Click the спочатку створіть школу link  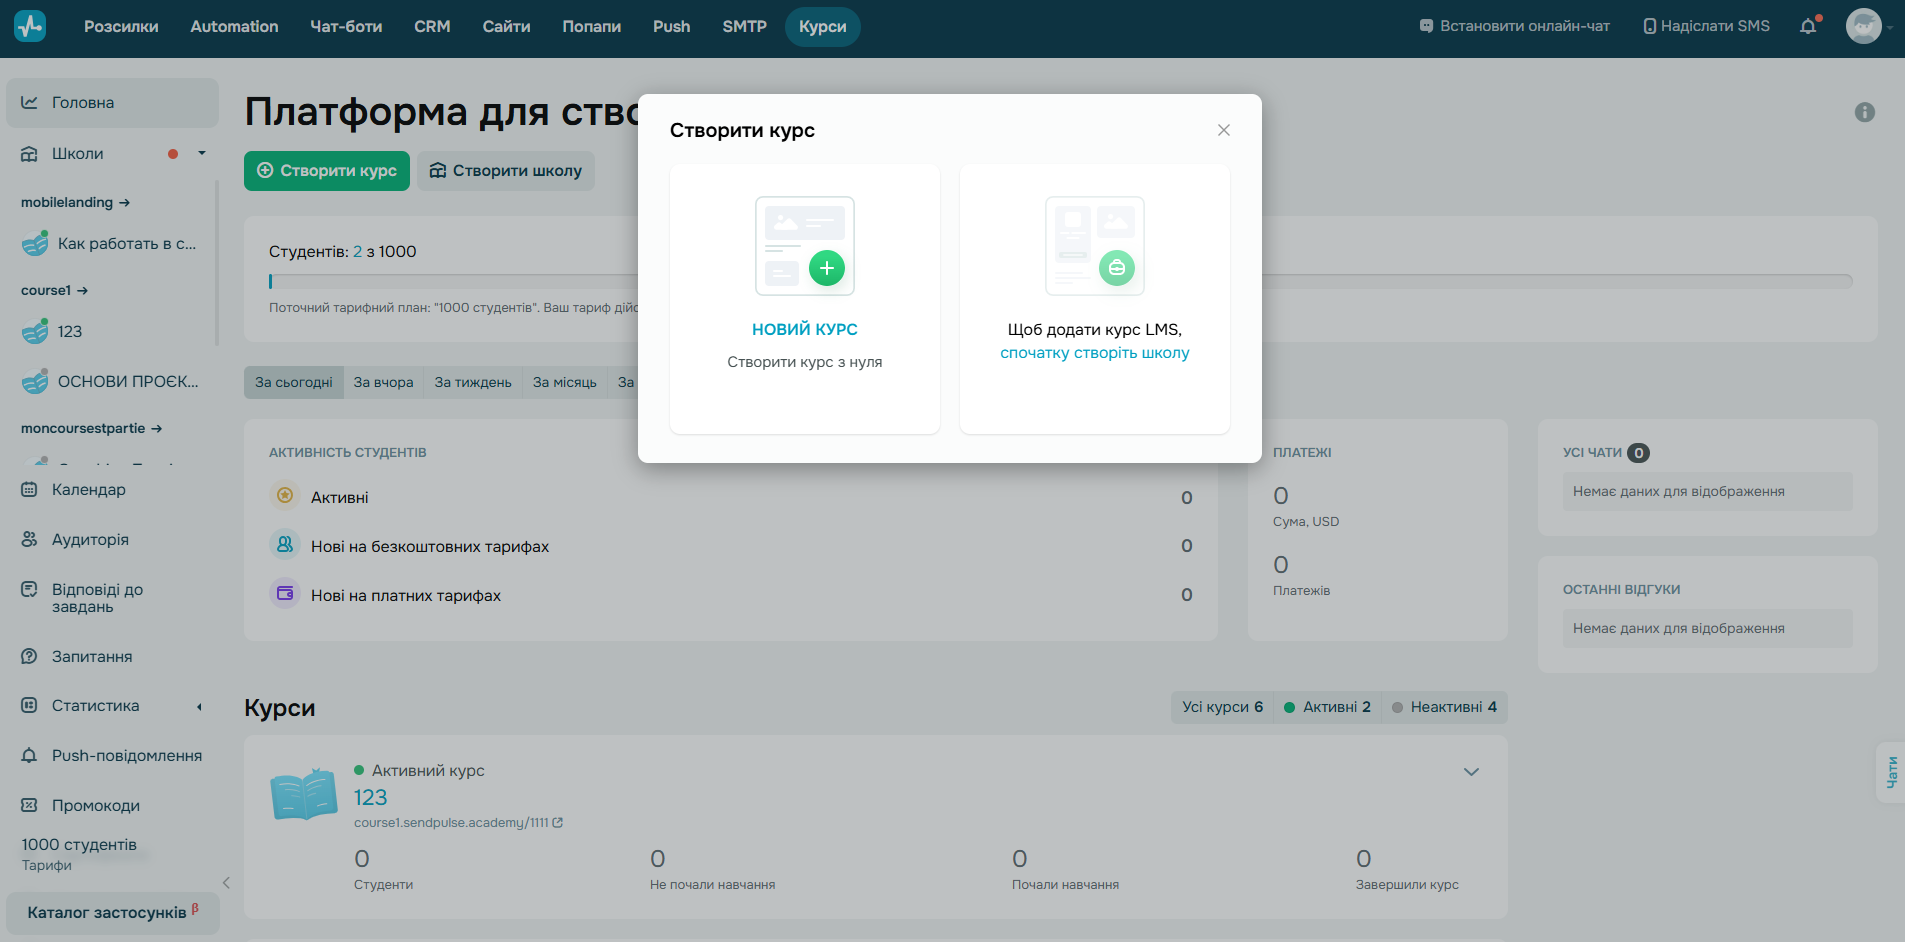[1095, 353]
